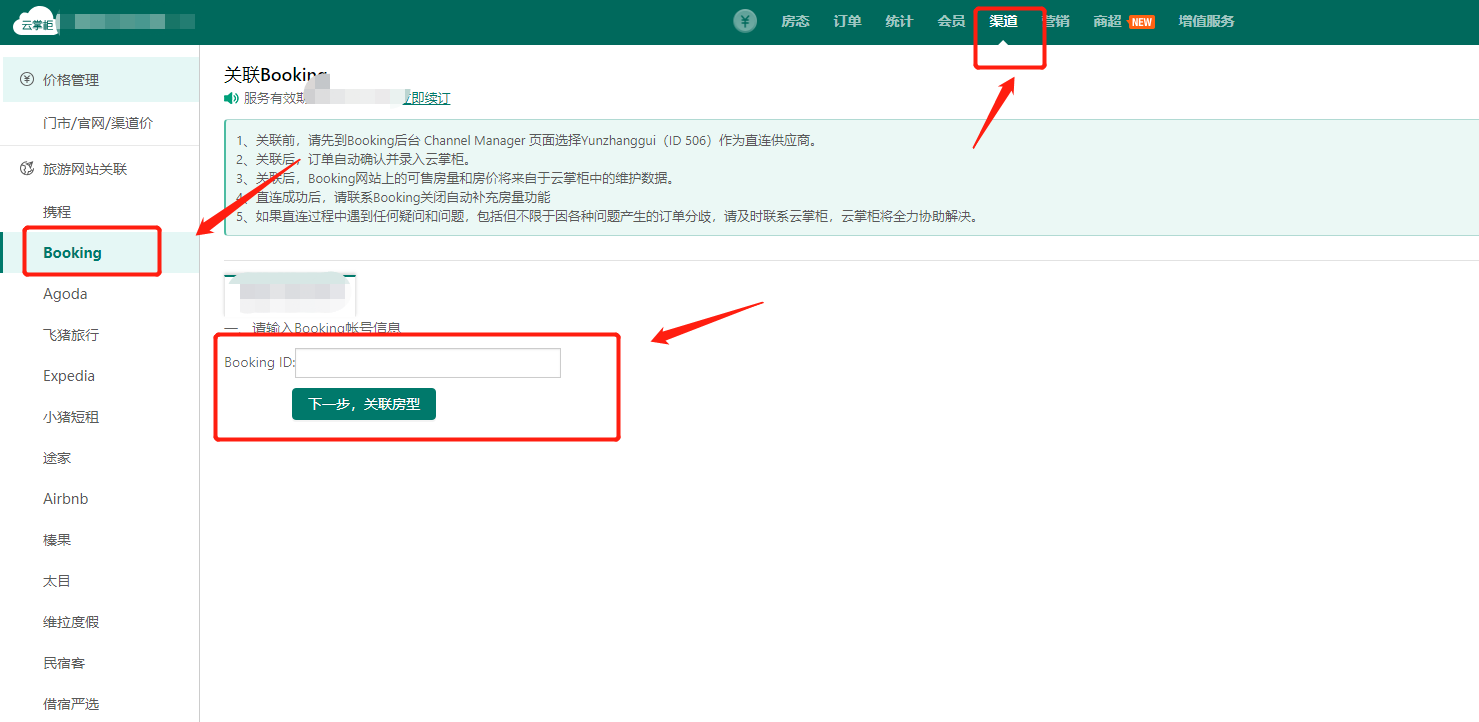The height and width of the screenshot is (722, 1479).
Task: Go to 订单 in the top navigation
Action: tap(847, 21)
